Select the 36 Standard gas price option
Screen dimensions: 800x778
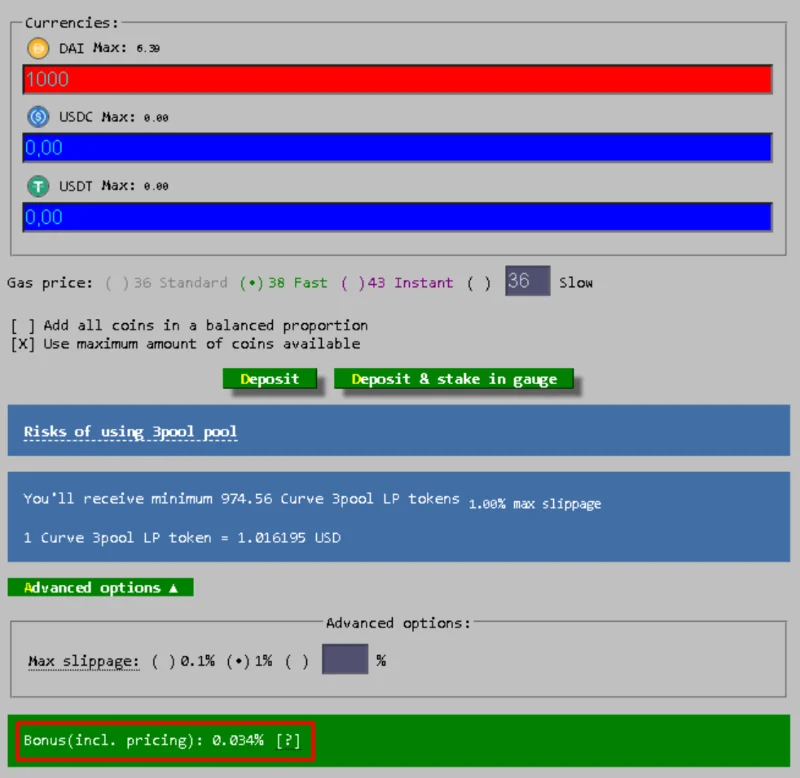(166, 283)
